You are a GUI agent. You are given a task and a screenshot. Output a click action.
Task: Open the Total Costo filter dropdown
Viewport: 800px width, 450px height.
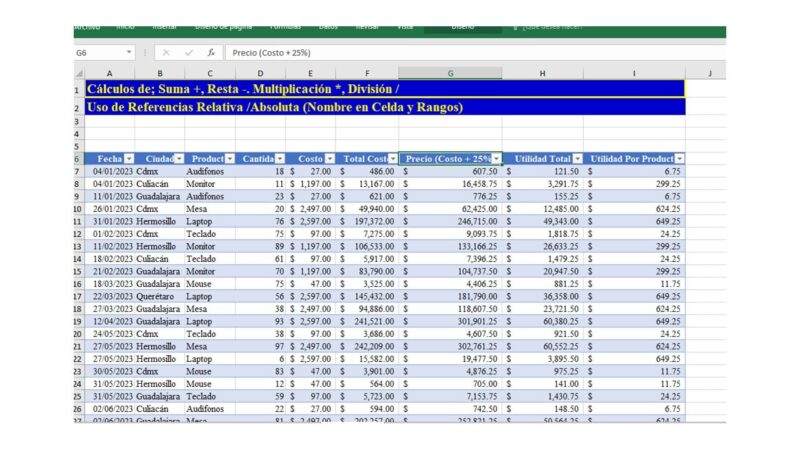pos(392,159)
